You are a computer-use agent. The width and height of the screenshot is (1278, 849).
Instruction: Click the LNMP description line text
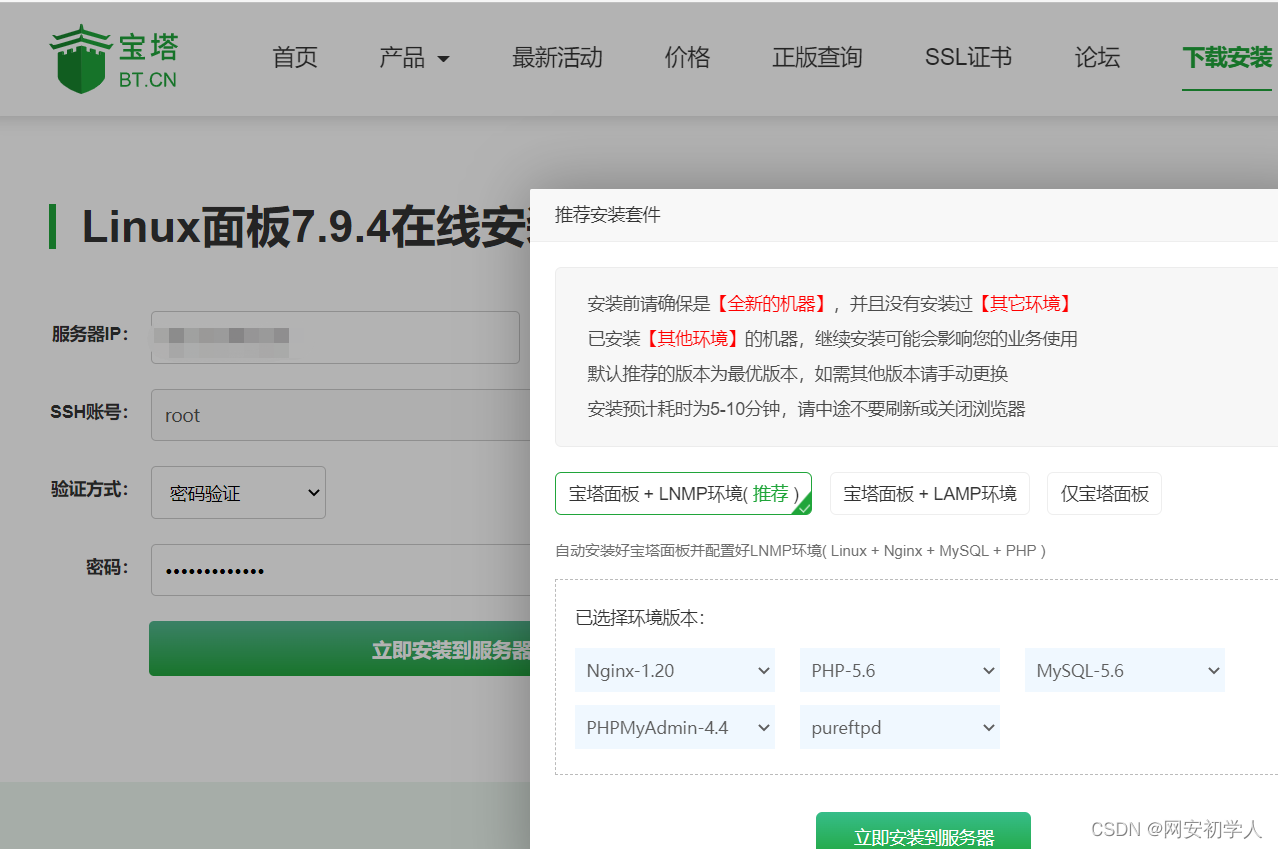[800, 551]
